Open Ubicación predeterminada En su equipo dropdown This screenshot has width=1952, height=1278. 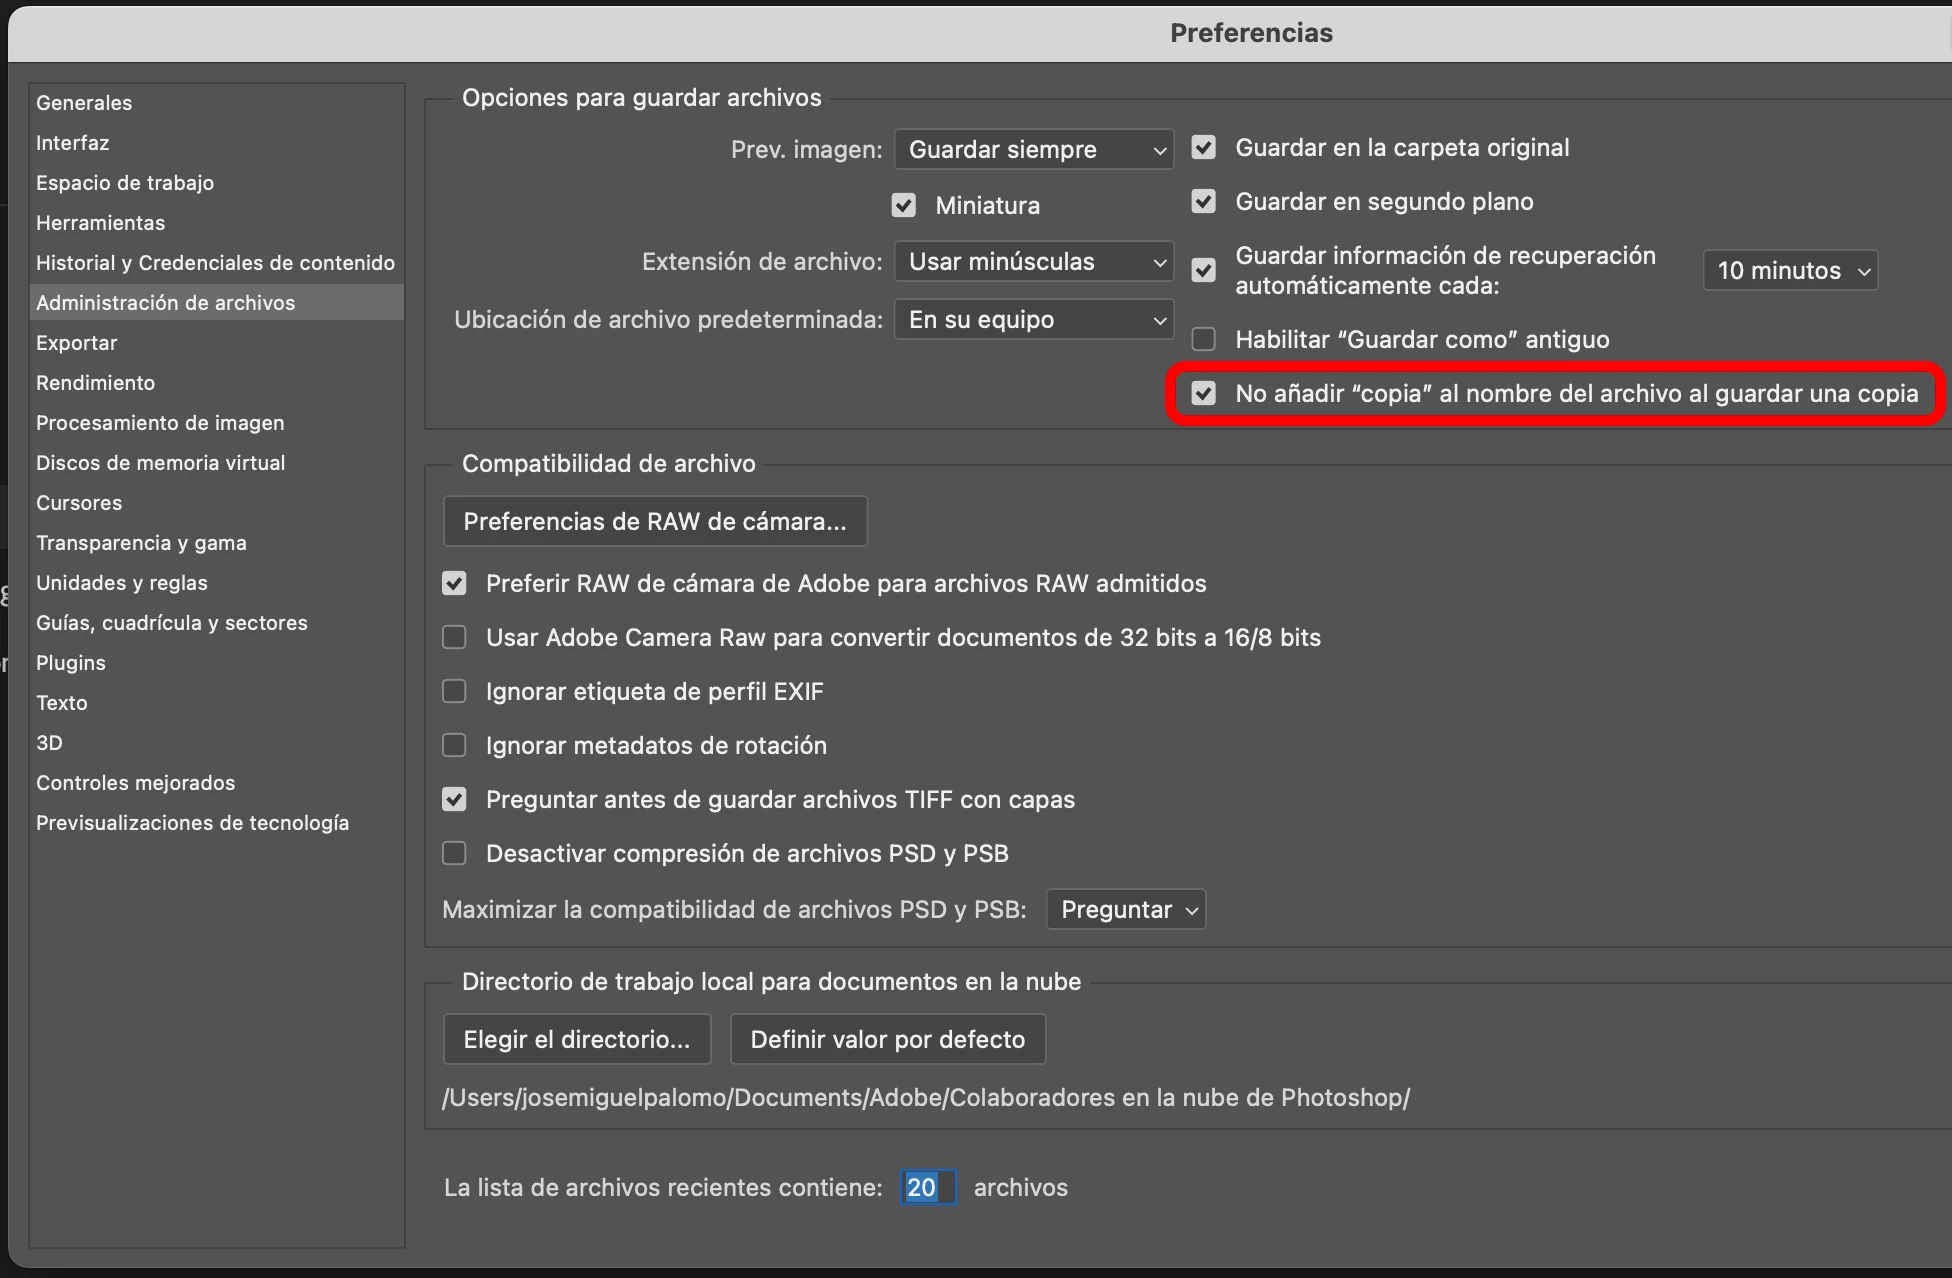[1033, 320]
